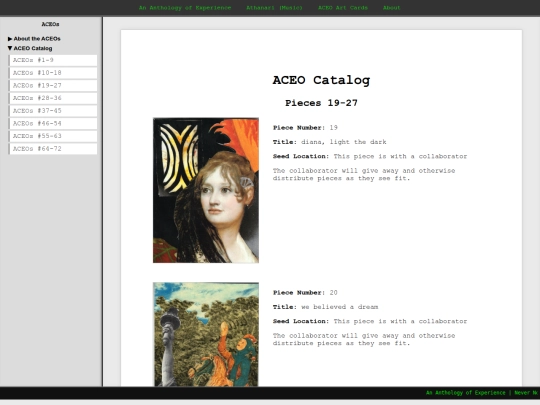This screenshot has height=405, width=540.
Task: Go to ACEOs #37-45 page
Action: coord(53,111)
